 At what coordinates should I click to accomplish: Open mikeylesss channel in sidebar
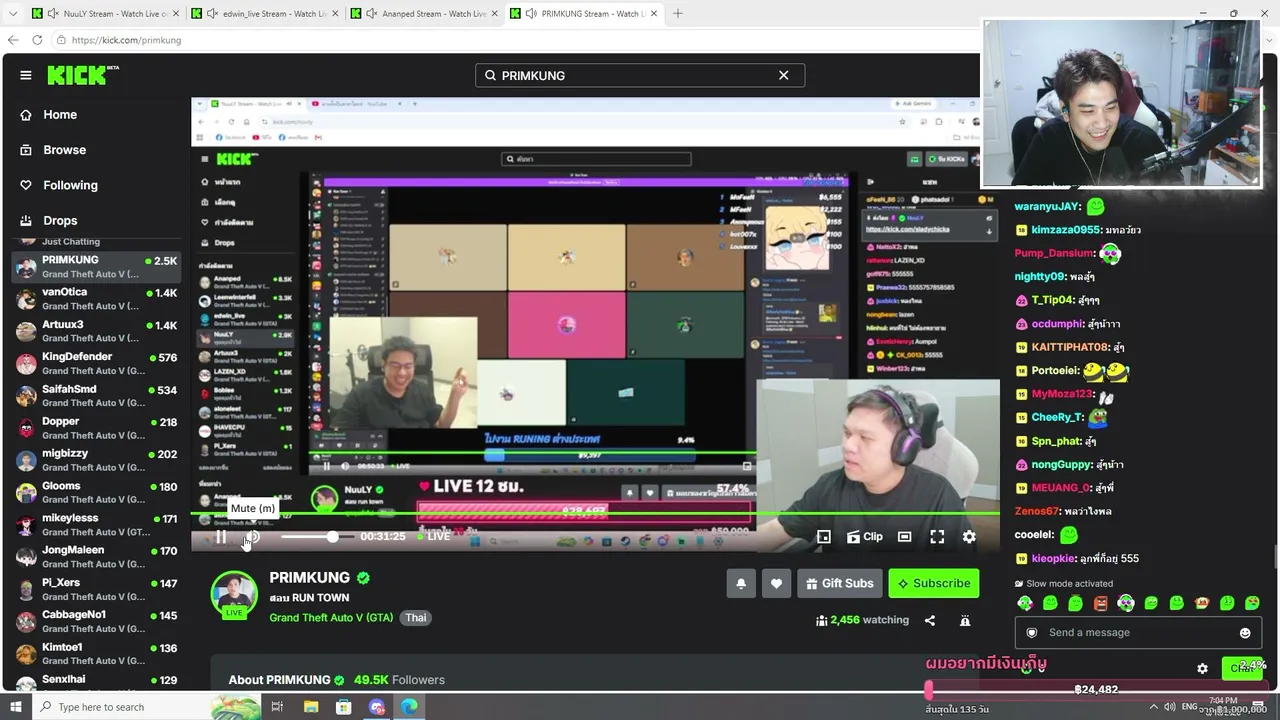(x=96, y=525)
